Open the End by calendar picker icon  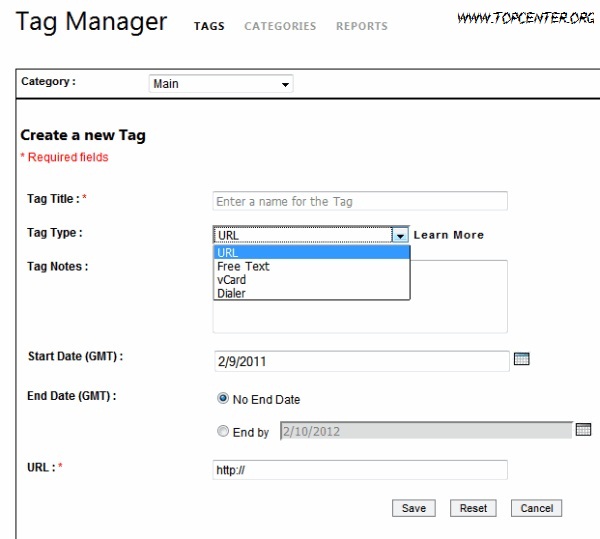pos(583,429)
